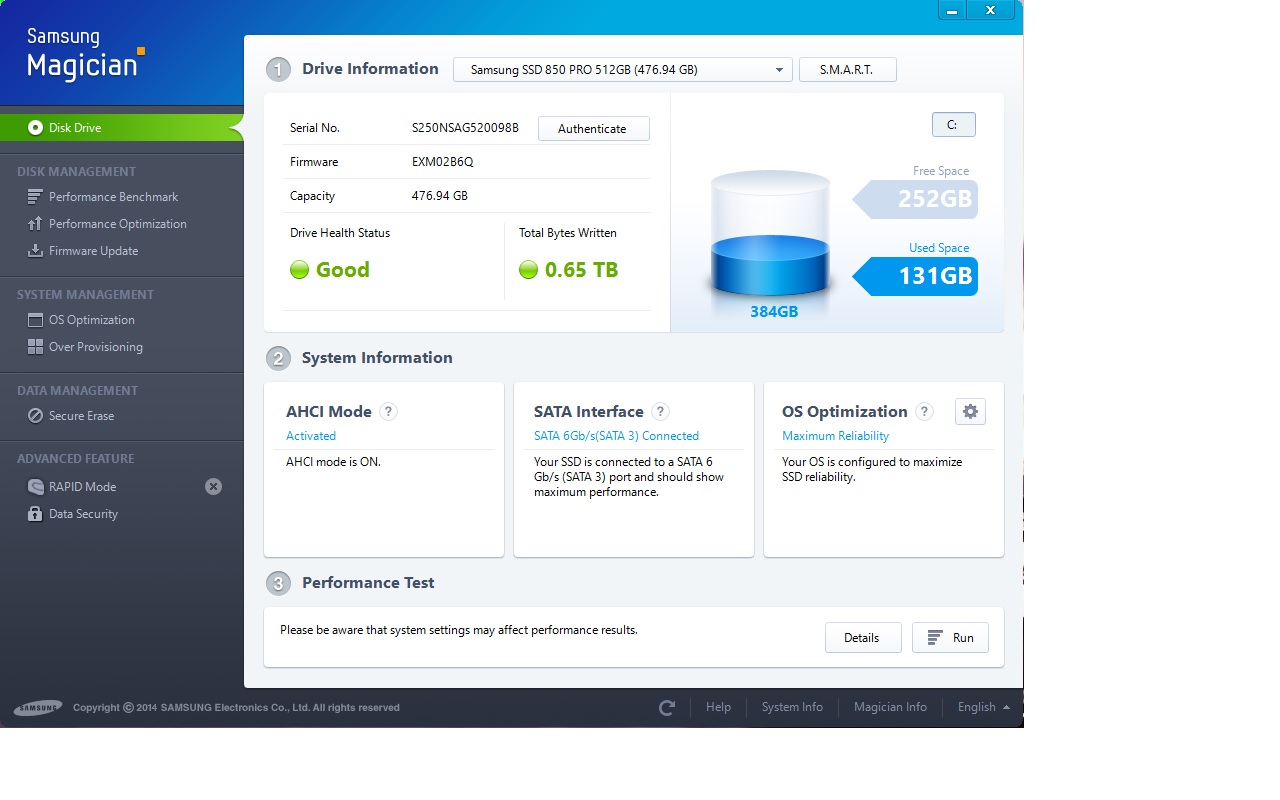Click the S.M.A.R.T. button

point(847,70)
